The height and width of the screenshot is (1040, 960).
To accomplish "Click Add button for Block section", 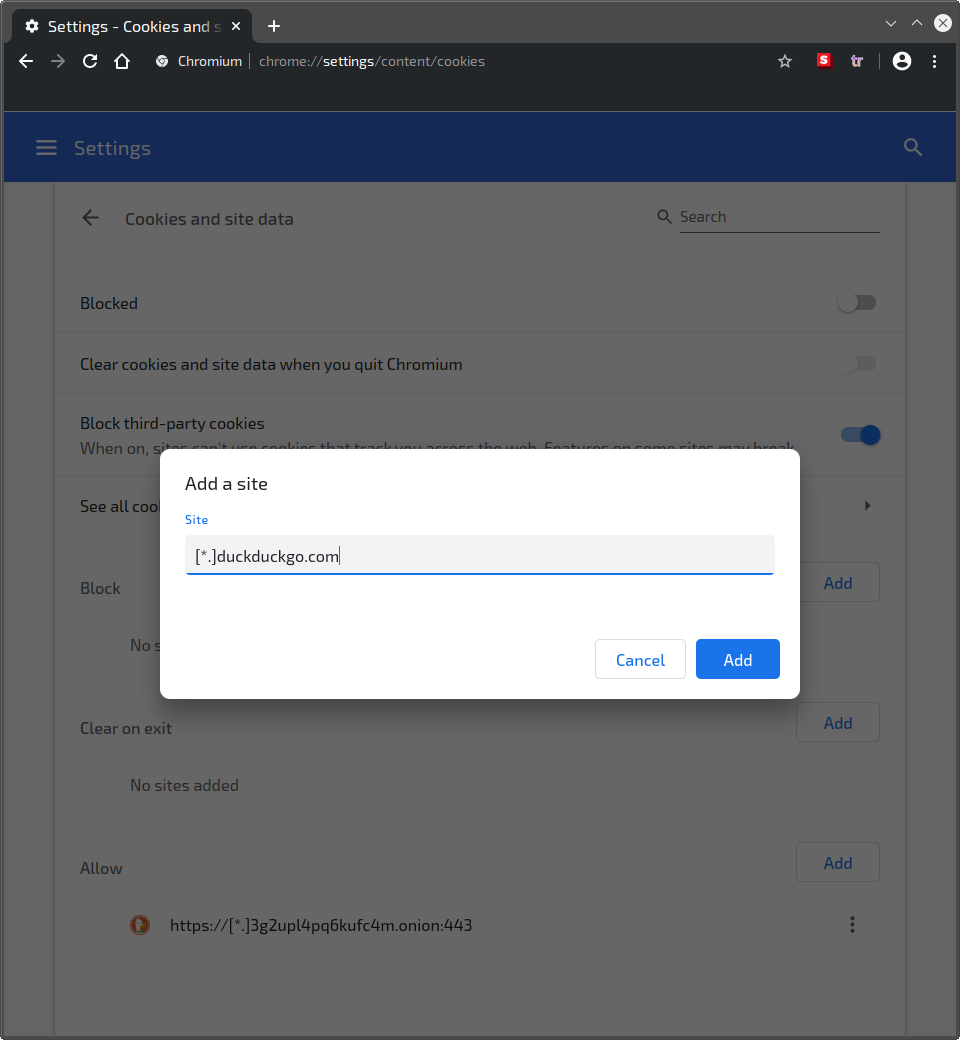I will click(838, 582).
